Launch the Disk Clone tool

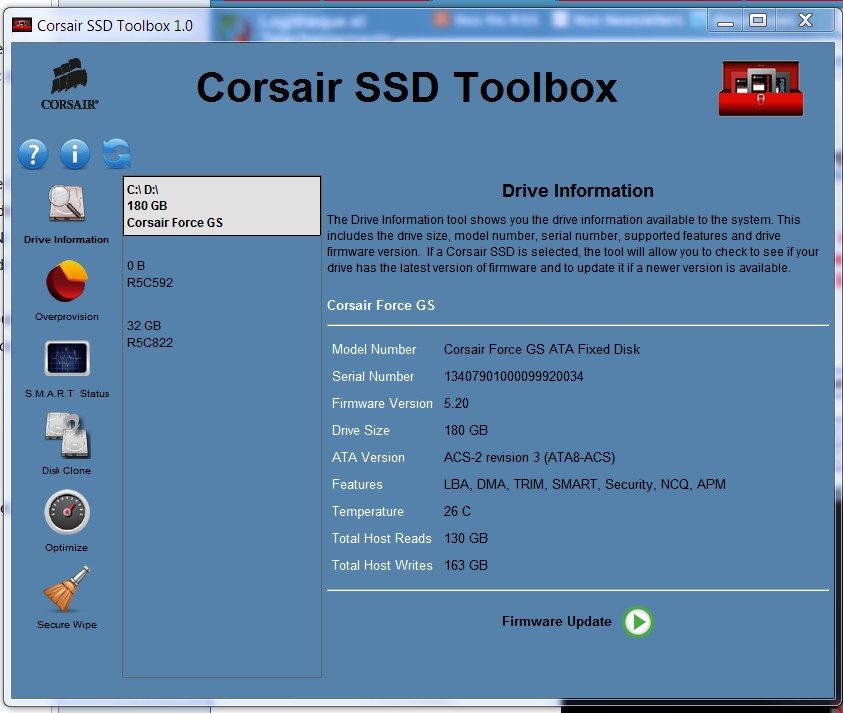pos(67,435)
